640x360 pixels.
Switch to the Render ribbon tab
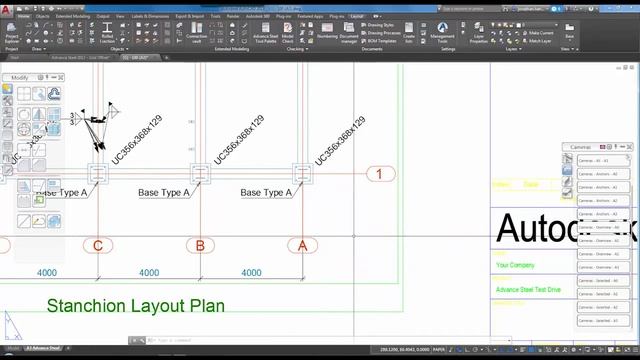point(233,16)
